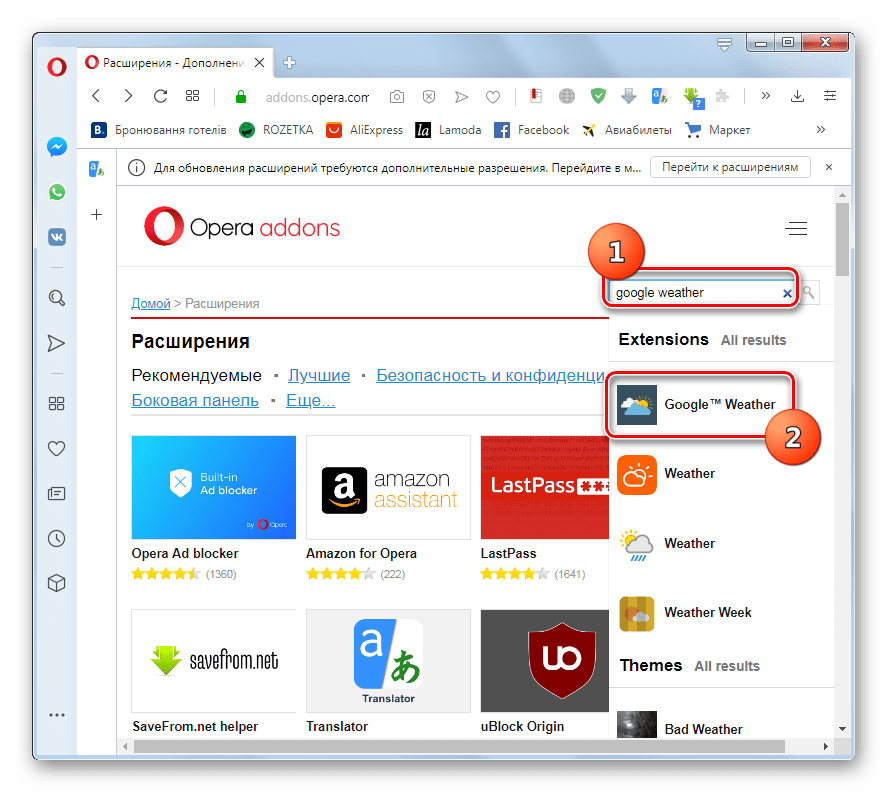Open the Speed Dial grid in the toolbar
Viewport: 888px width, 793px height.
coord(193,96)
